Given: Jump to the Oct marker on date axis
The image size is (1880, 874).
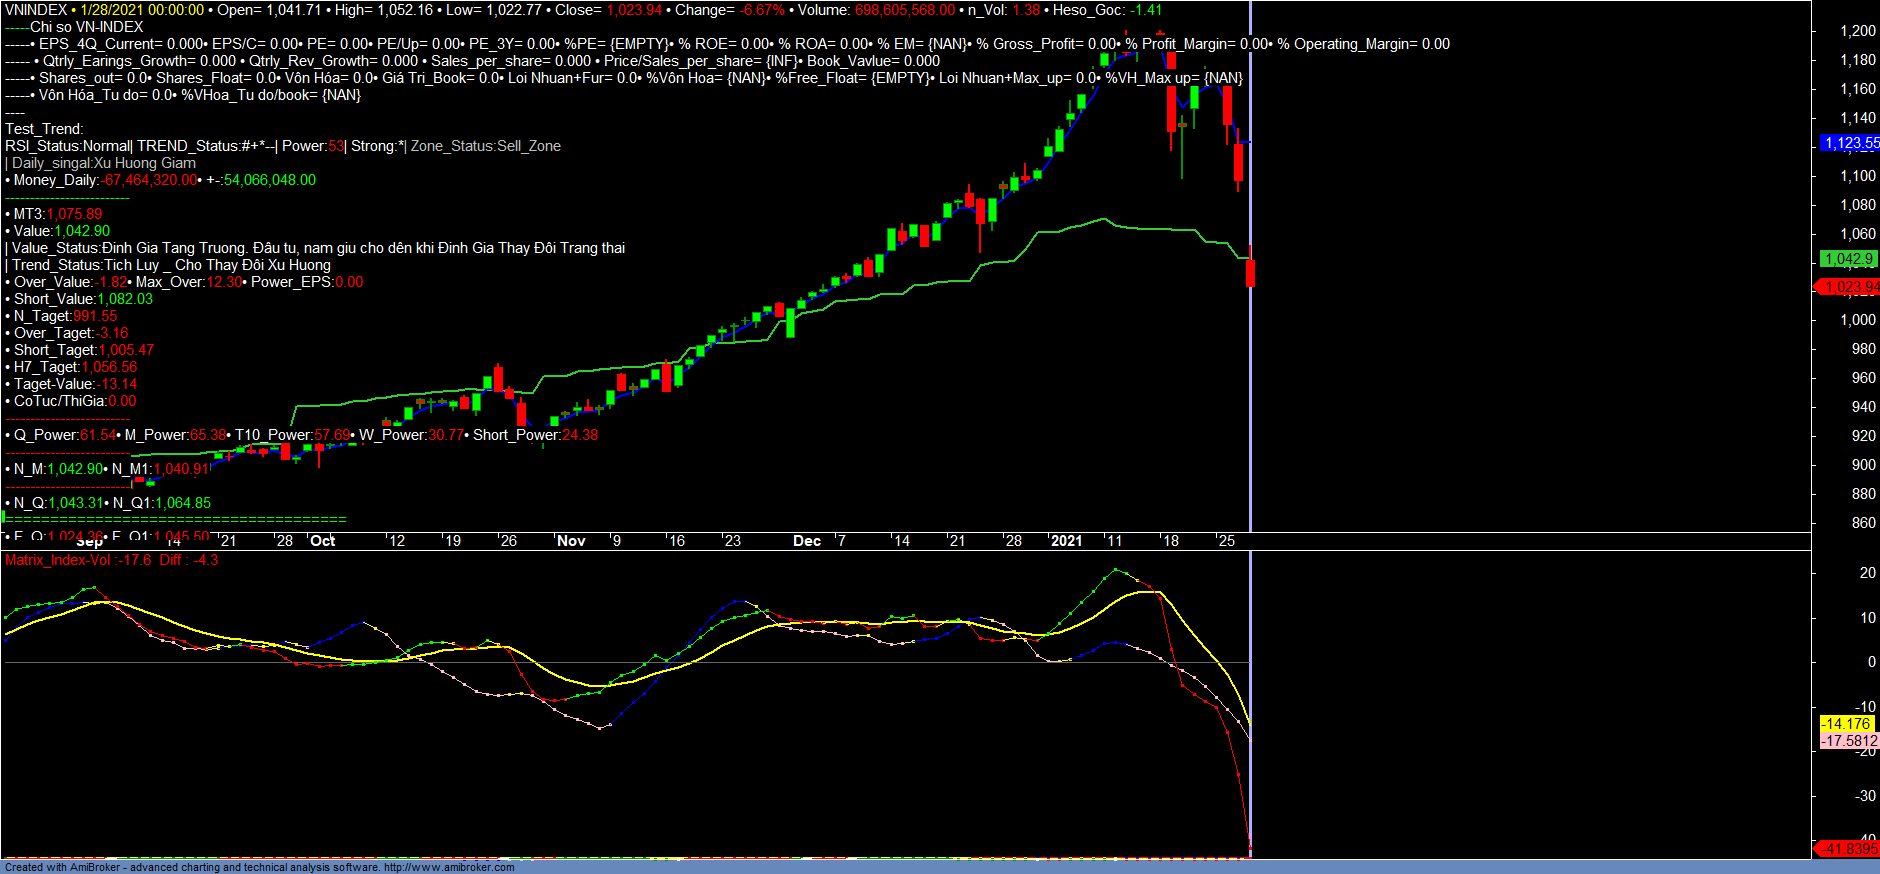Looking at the screenshot, I should click(323, 541).
